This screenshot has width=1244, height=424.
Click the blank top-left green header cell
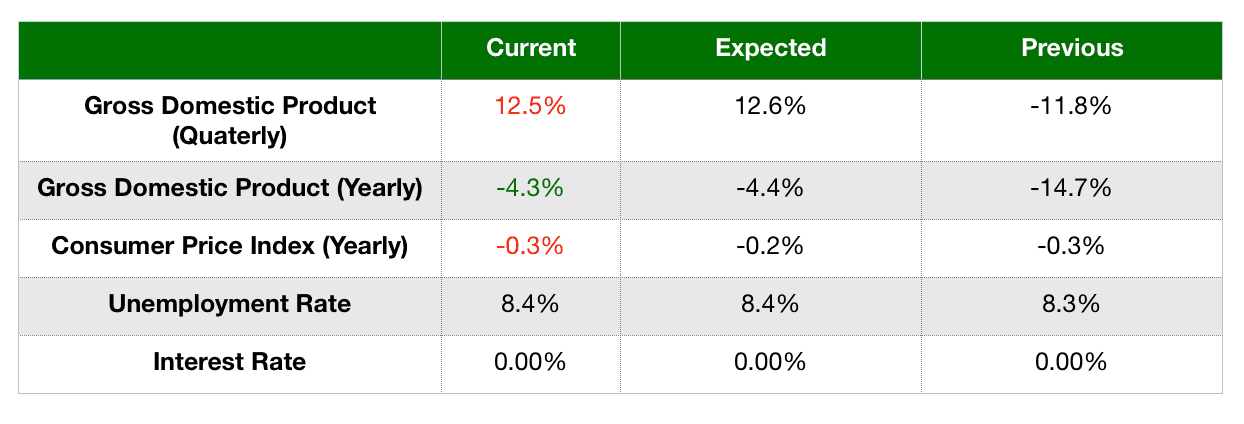click(x=230, y=48)
